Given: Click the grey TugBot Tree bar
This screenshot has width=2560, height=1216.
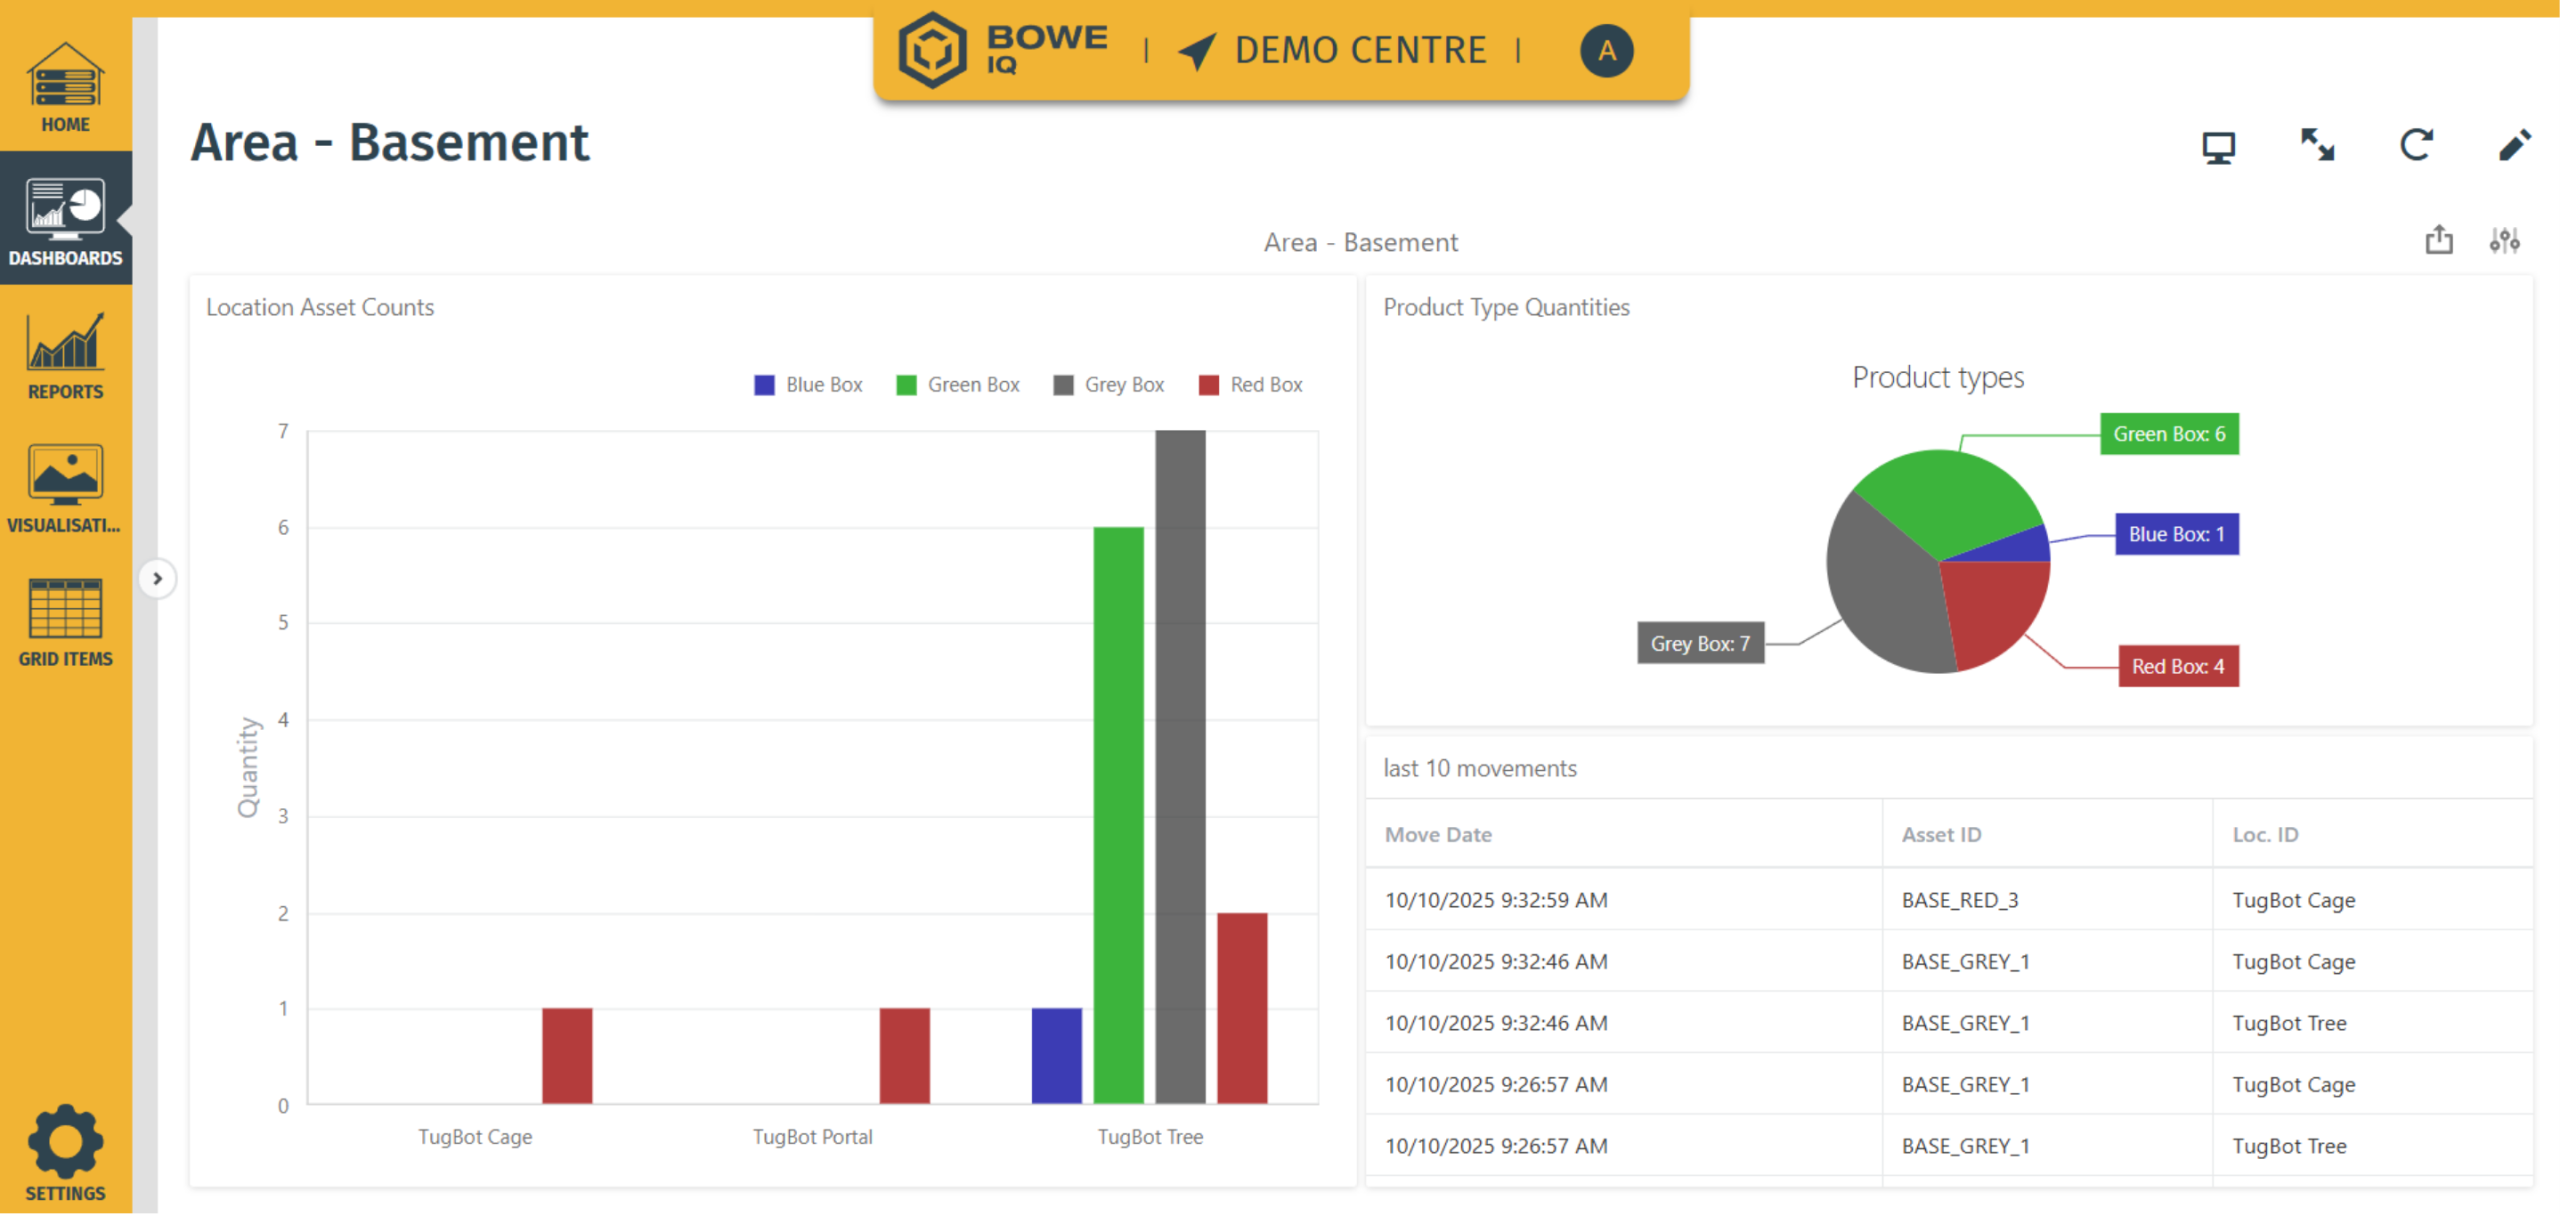Looking at the screenshot, I should tap(1180, 767).
